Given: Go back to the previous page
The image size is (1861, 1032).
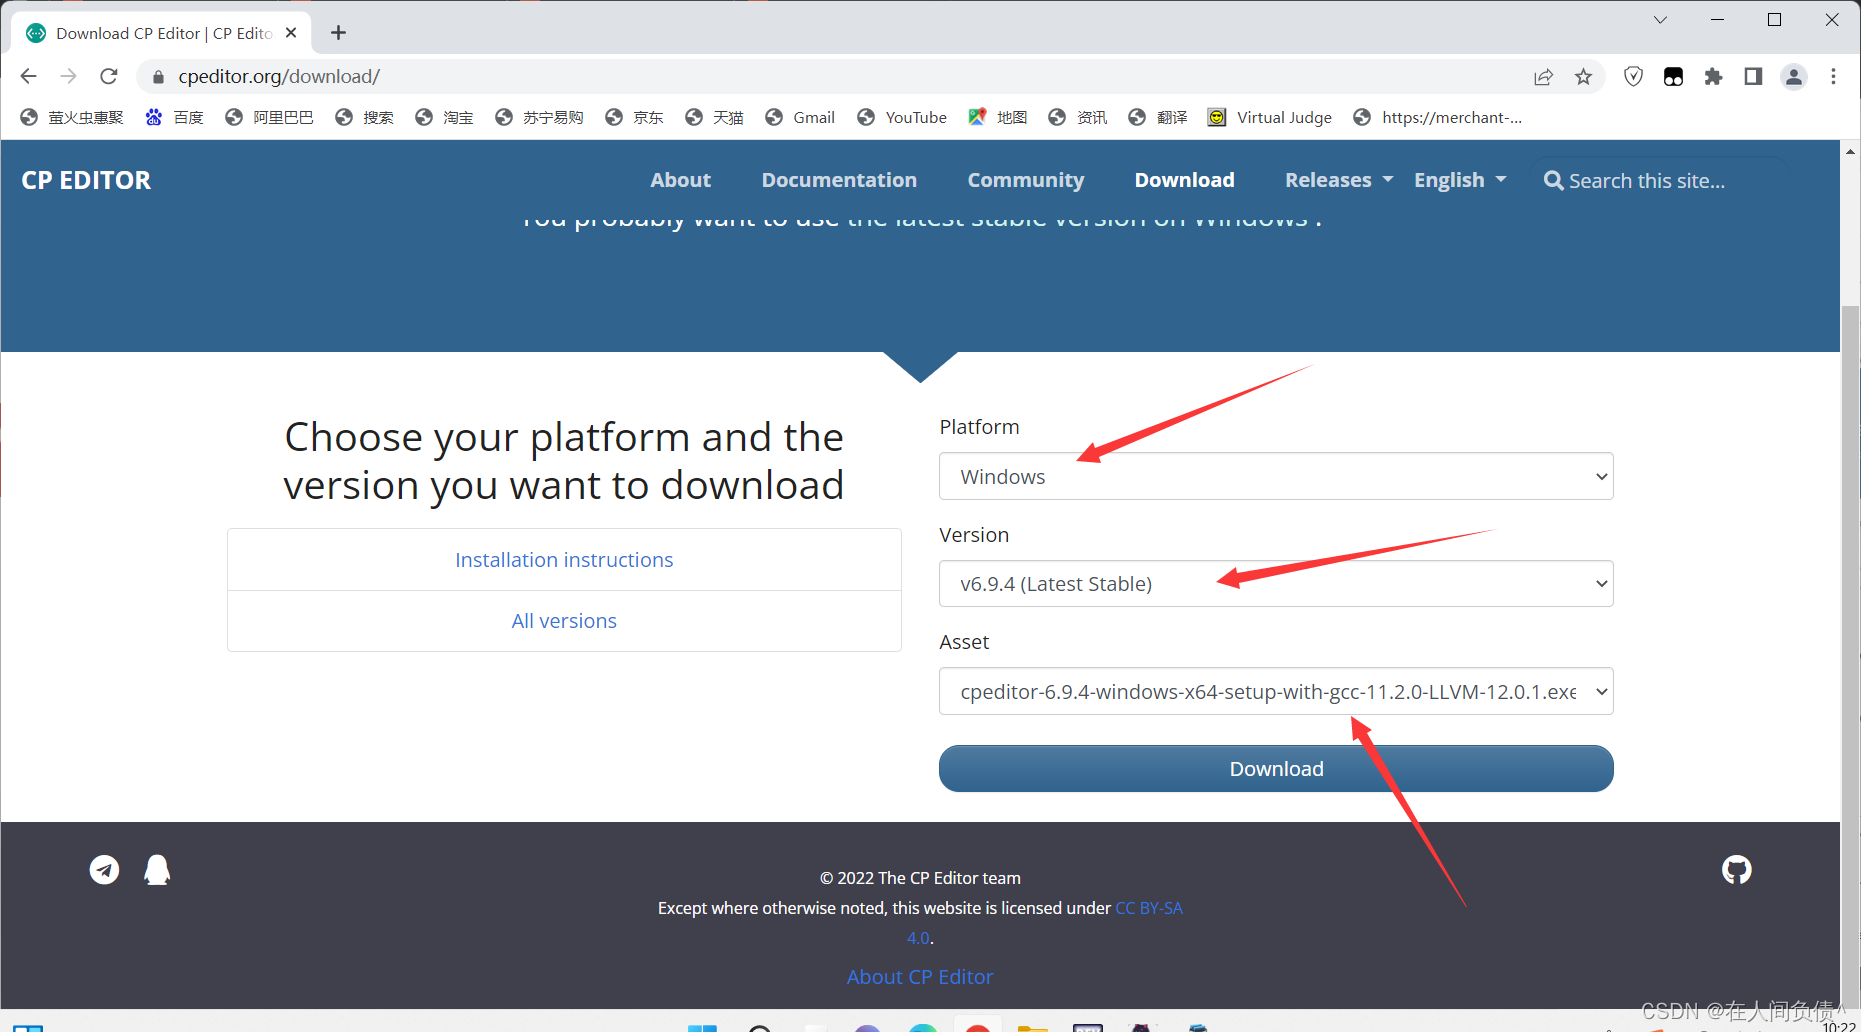Looking at the screenshot, I should point(28,76).
